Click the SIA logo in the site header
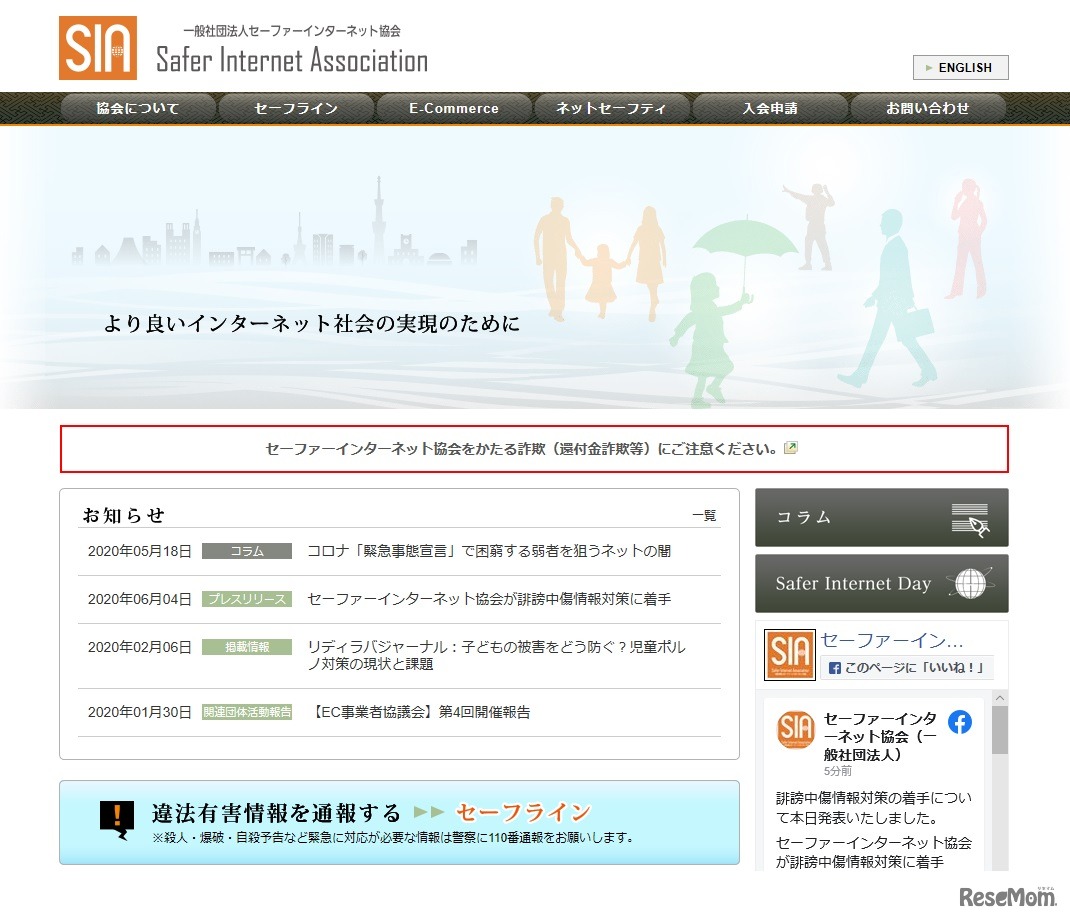The image size is (1070, 920). (x=96, y=46)
